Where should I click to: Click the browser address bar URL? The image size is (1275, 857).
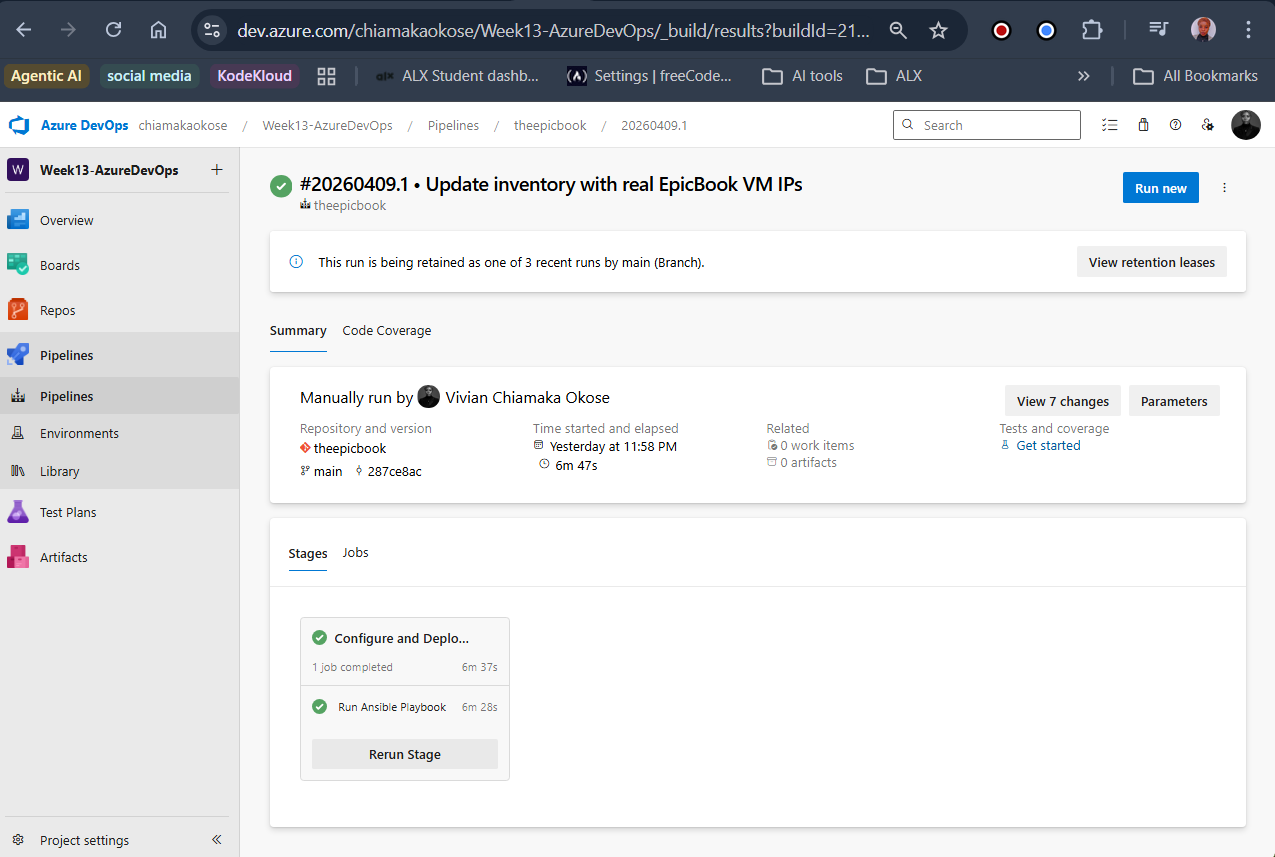click(x=553, y=30)
